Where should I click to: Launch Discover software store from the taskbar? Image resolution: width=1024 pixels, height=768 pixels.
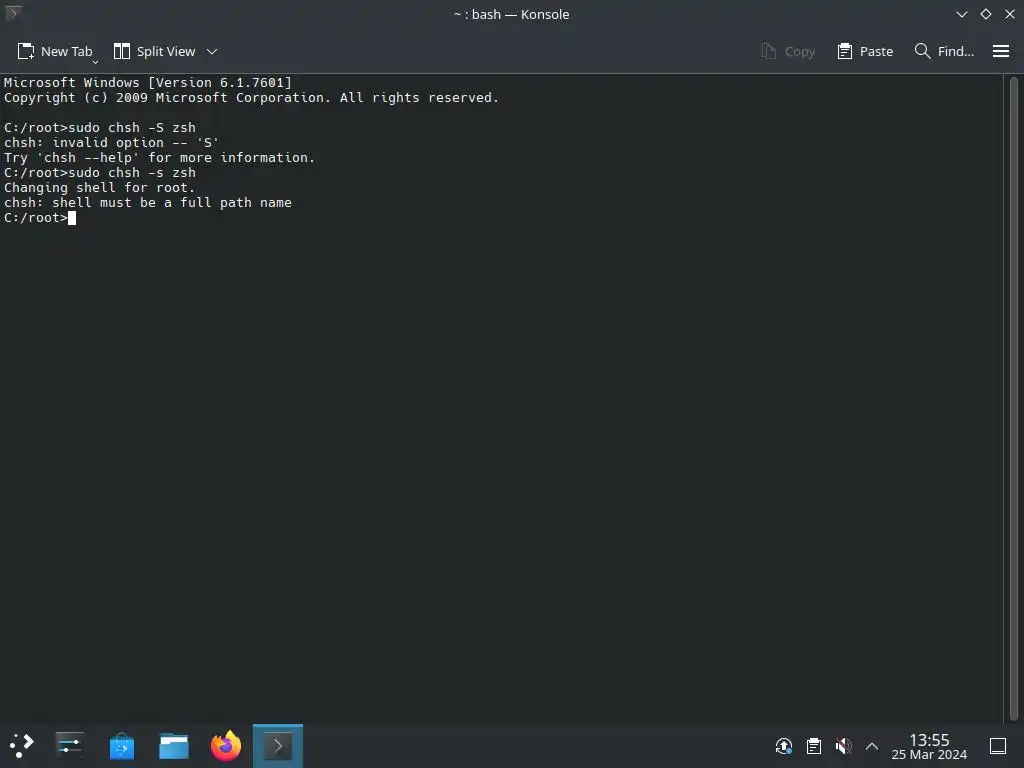coord(121,746)
